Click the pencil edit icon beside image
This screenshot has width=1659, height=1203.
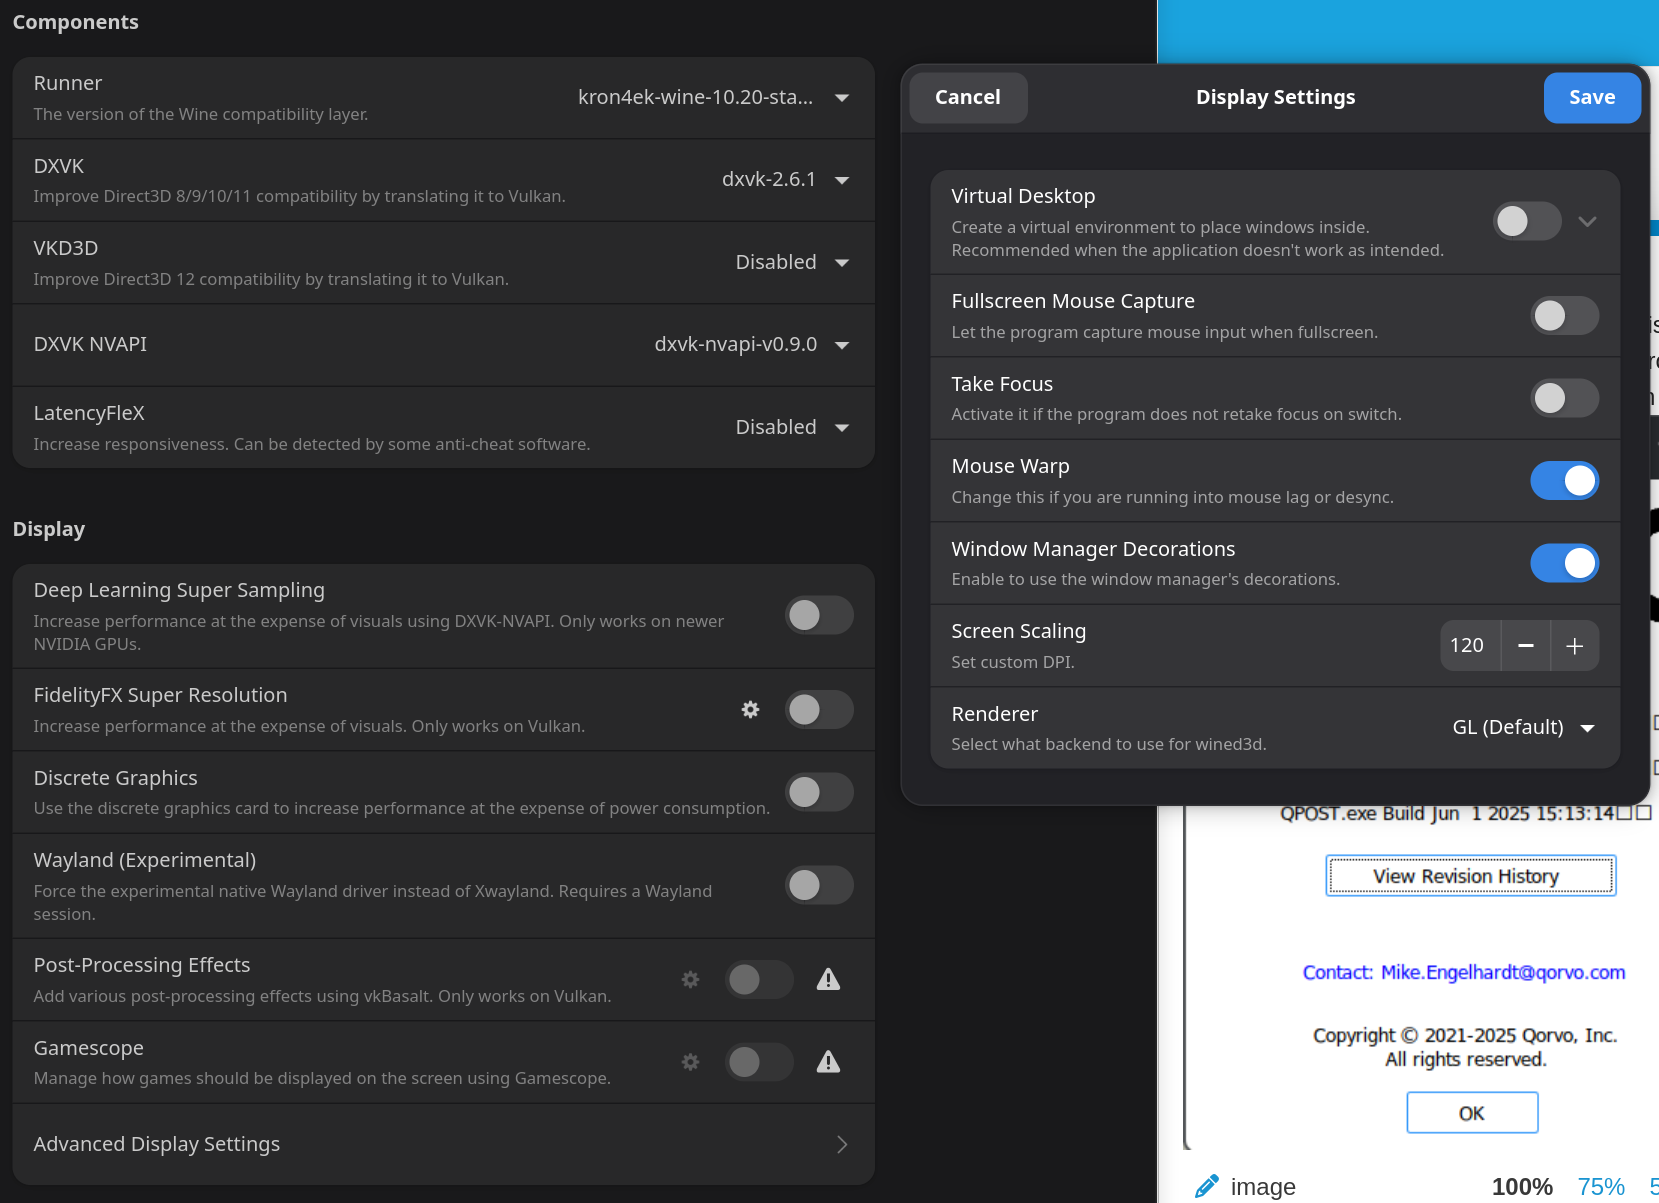[x=1207, y=1186]
